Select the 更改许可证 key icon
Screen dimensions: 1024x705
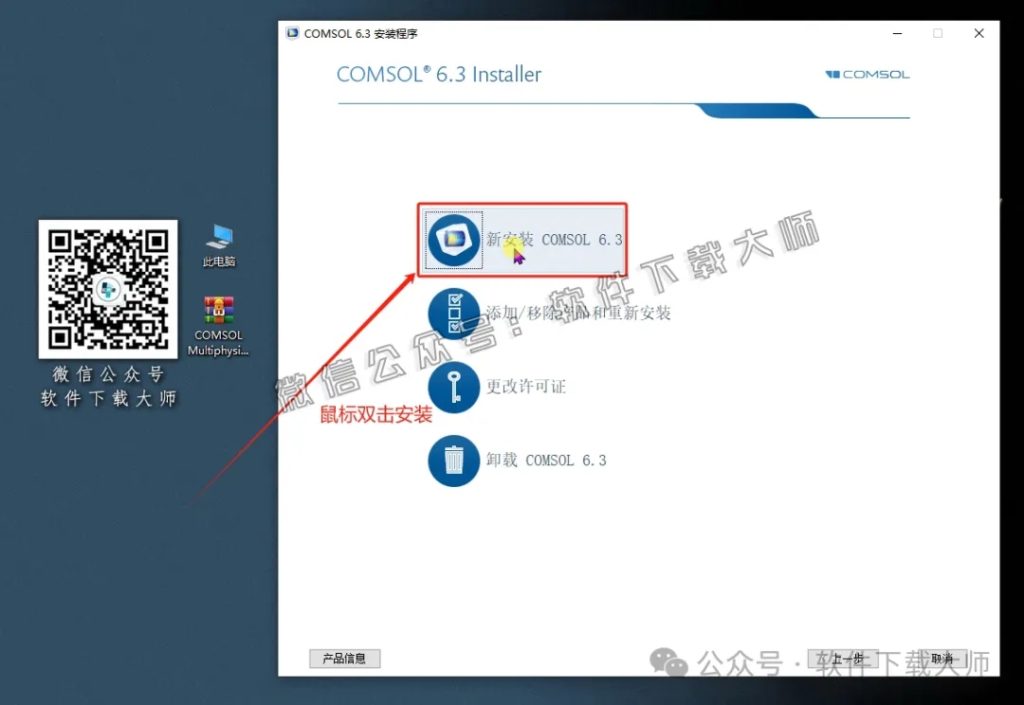click(453, 385)
